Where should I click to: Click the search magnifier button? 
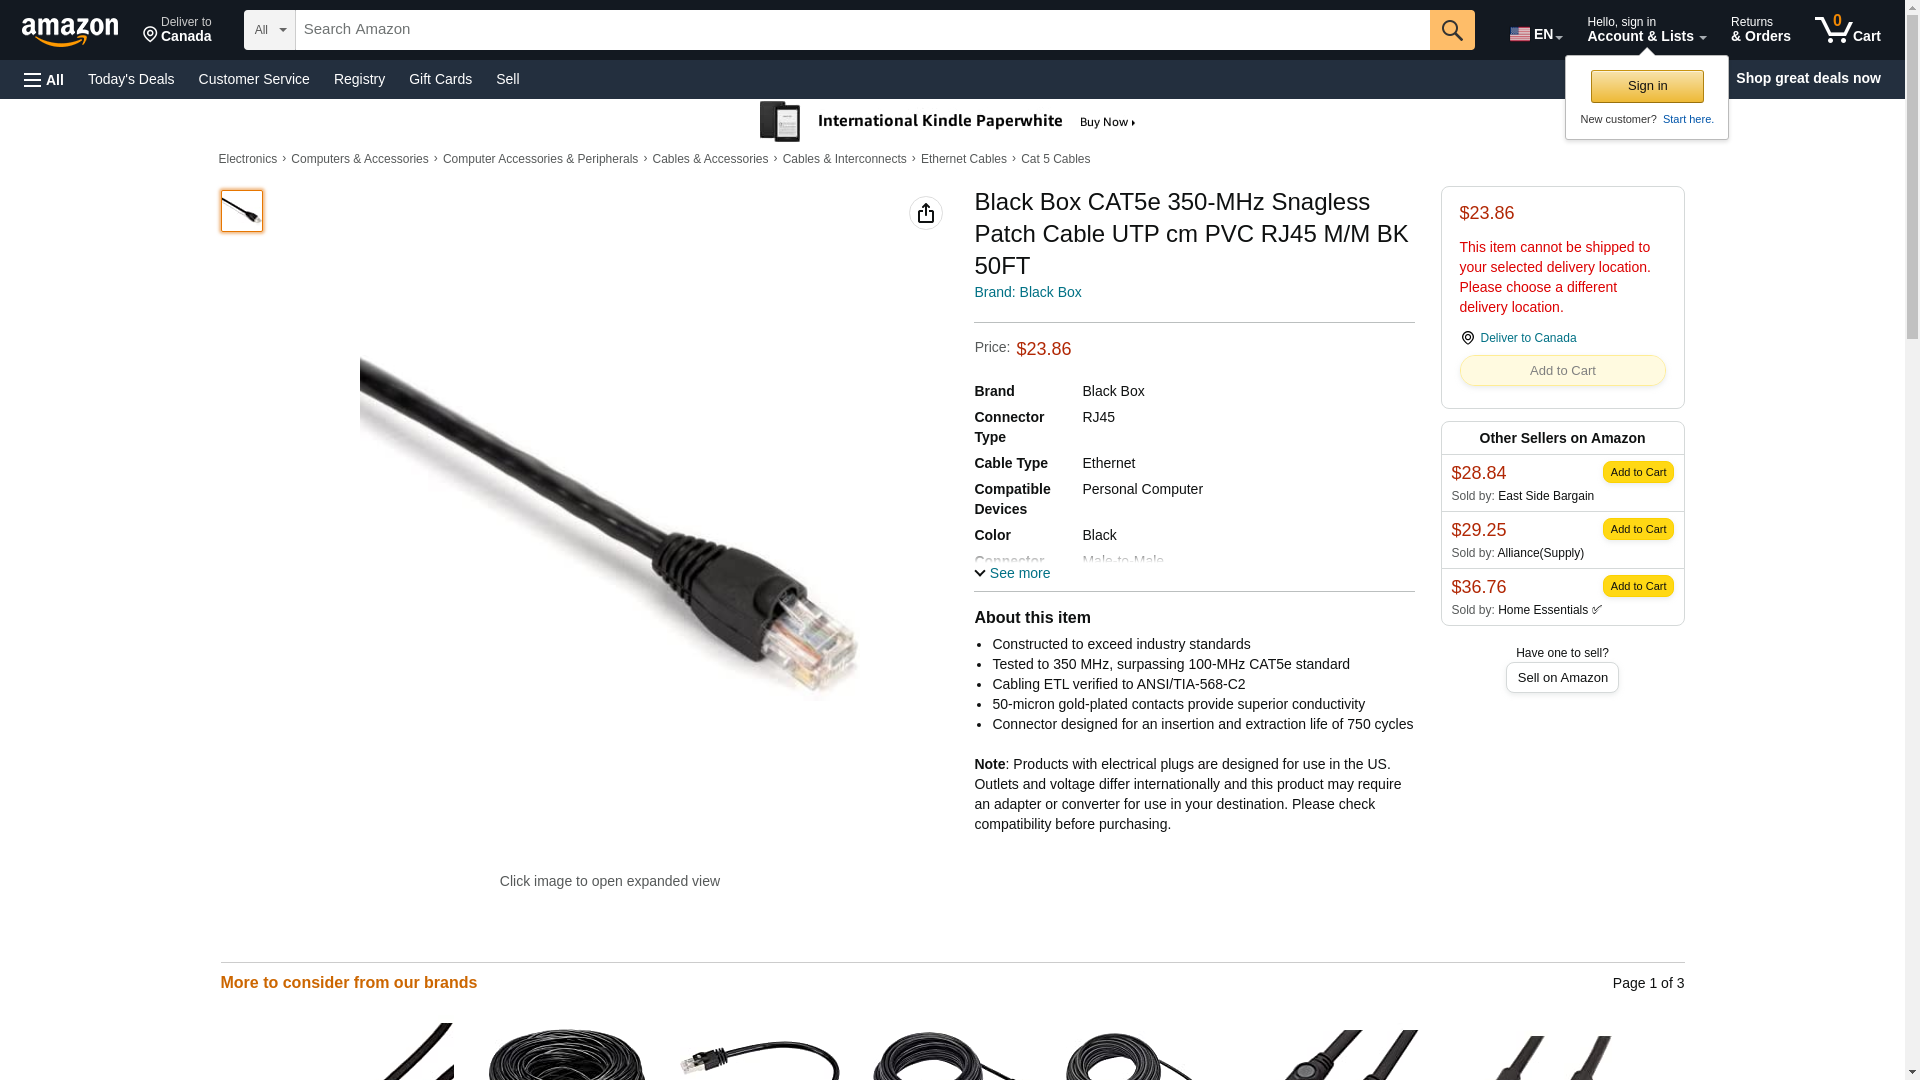click(x=1452, y=30)
